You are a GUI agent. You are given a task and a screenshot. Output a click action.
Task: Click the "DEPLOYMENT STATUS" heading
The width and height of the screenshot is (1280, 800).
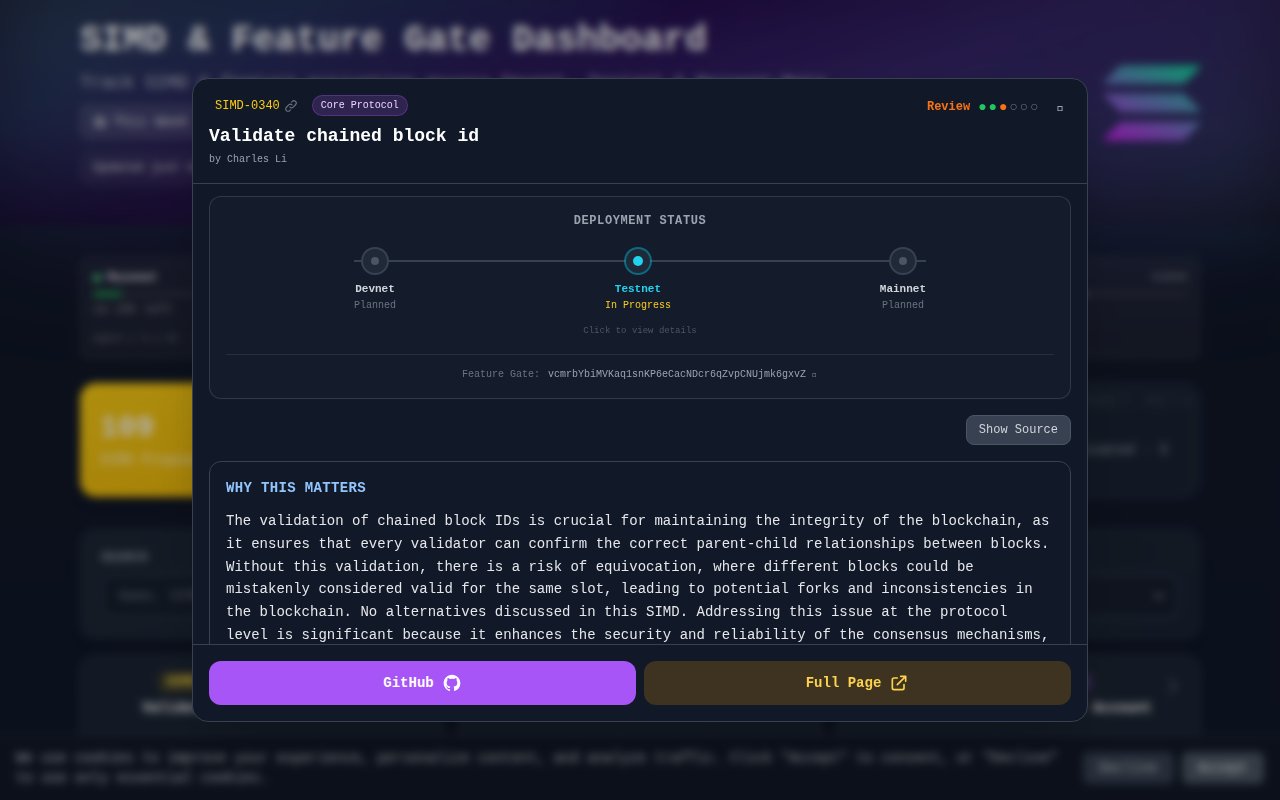pyautogui.click(x=640, y=221)
